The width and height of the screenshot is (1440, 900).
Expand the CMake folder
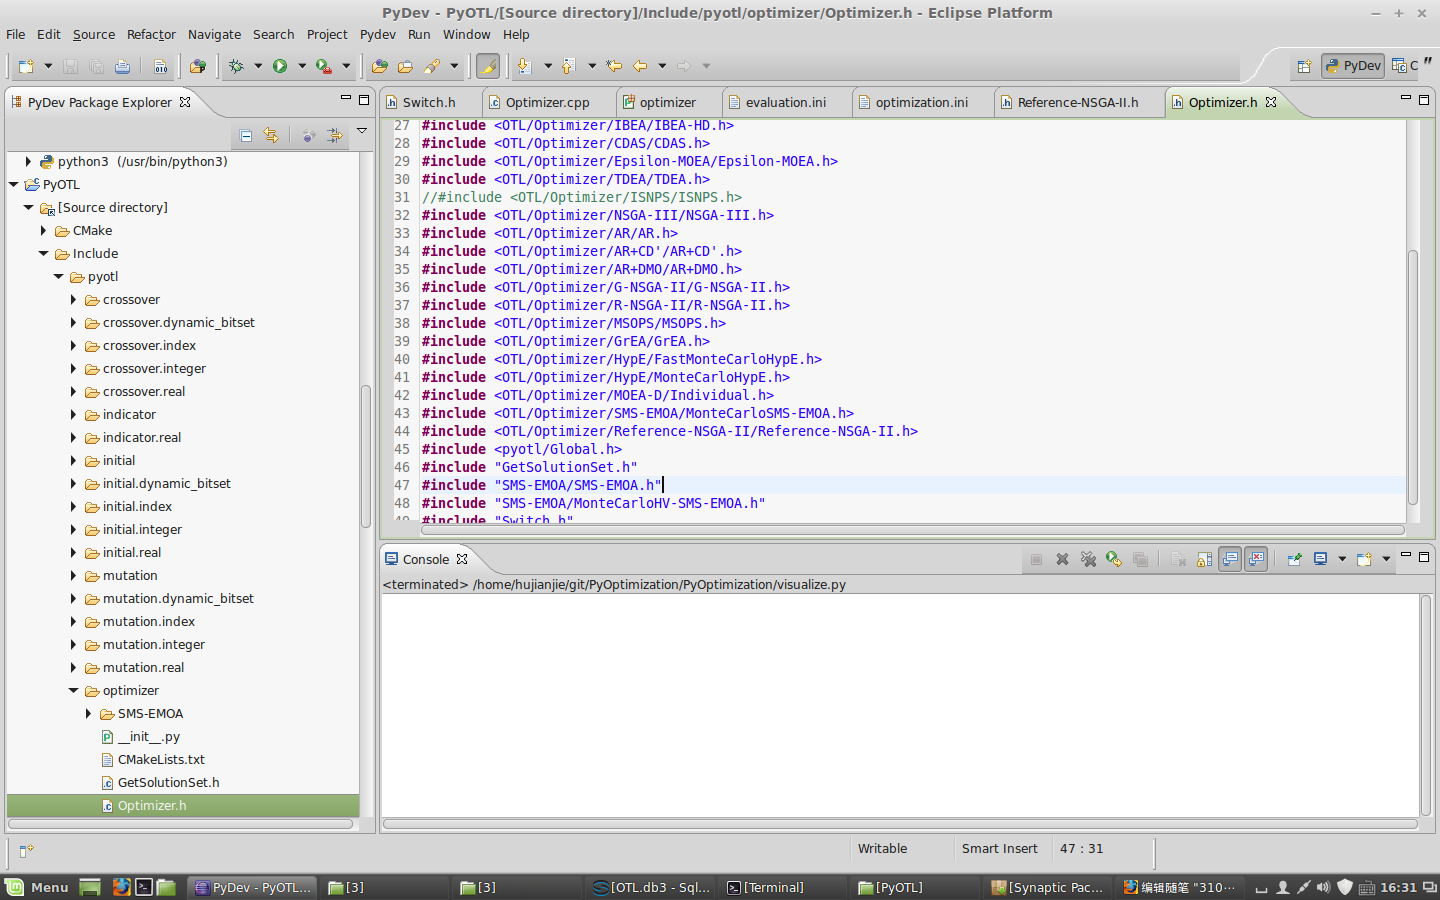tap(43, 231)
